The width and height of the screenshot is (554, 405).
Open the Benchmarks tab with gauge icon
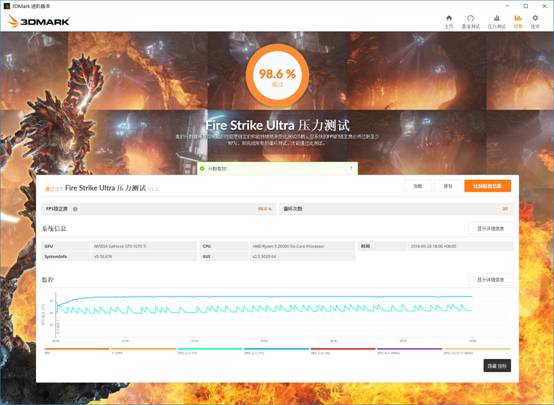[470, 22]
